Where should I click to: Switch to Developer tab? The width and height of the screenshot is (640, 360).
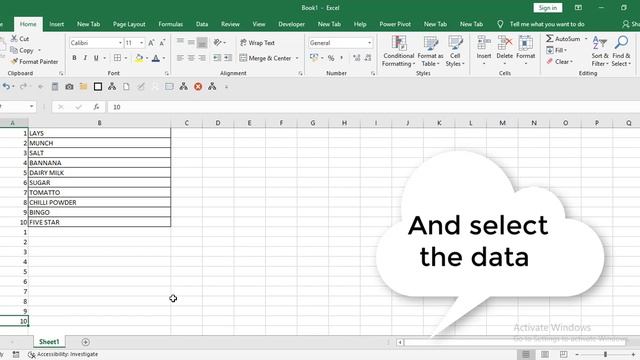tap(291, 24)
